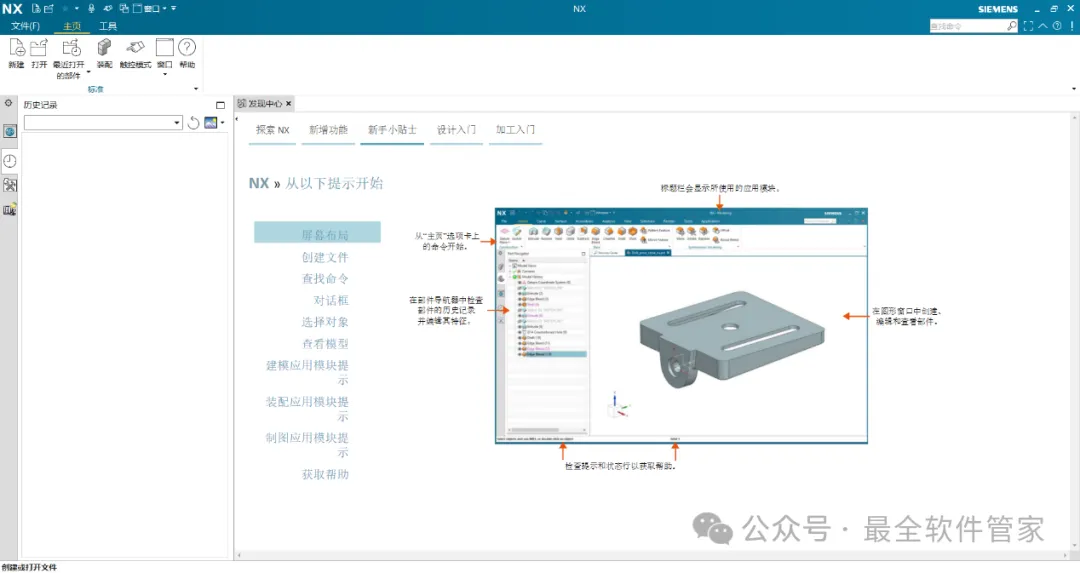Click the NX logo in the title bar
1080x573 pixels.
click(x=12, y=9)
